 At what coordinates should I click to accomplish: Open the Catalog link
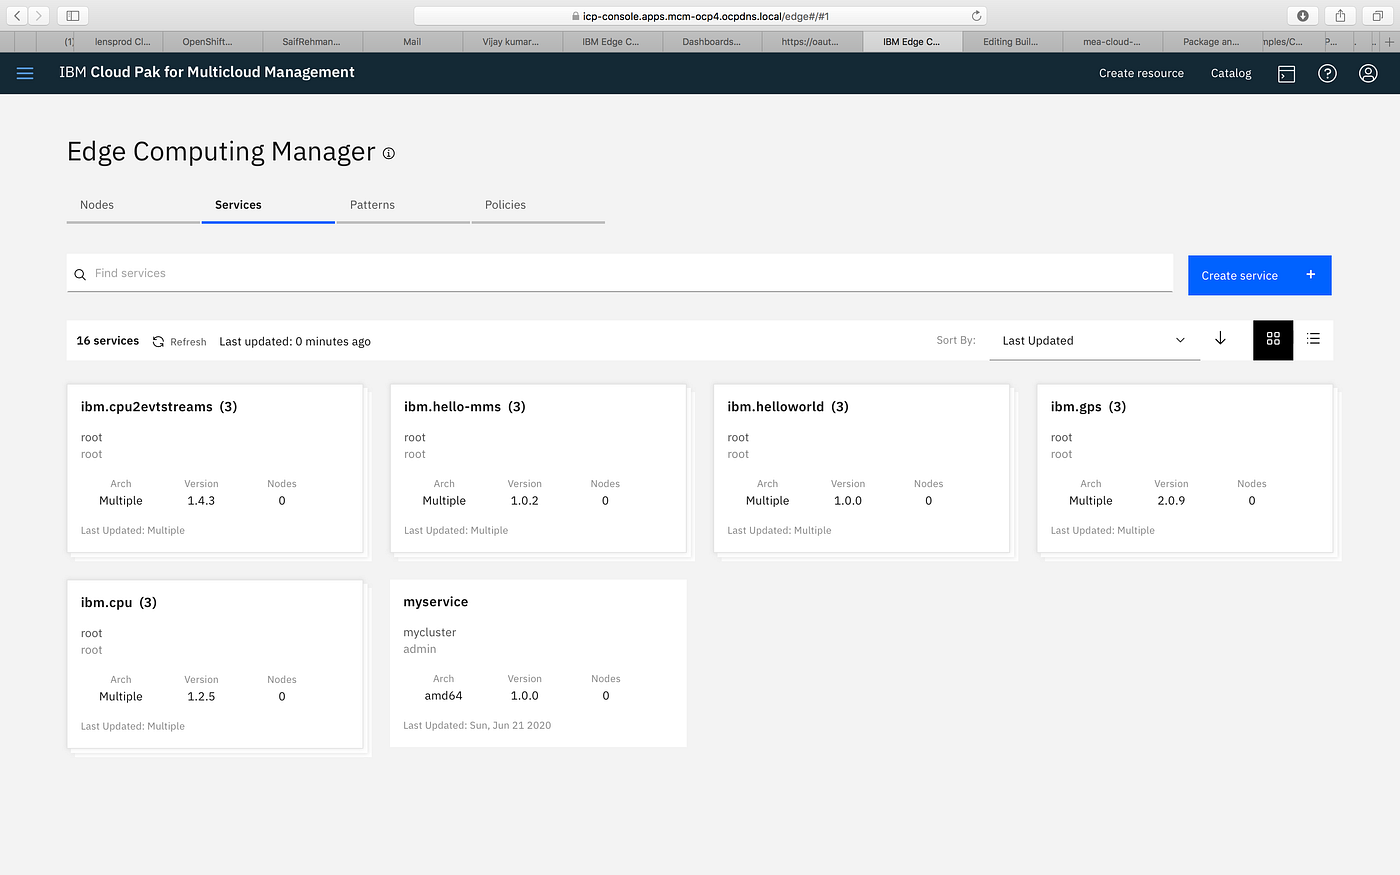[x=1231, y=73]
